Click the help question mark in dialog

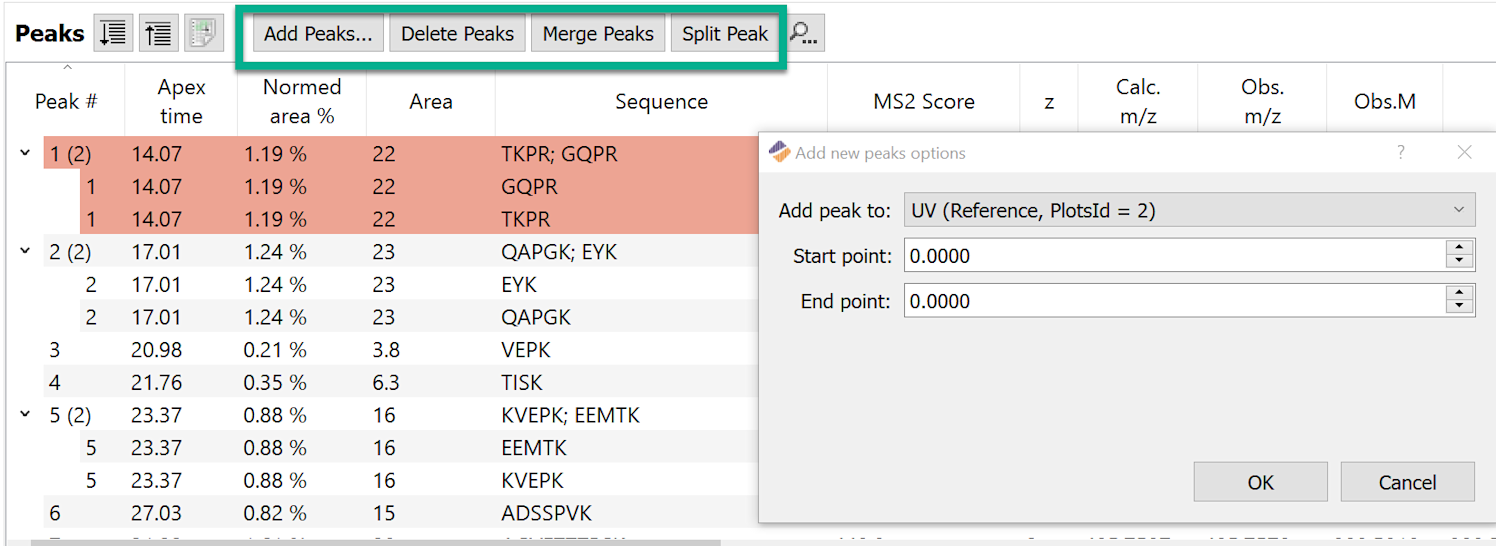point(1400,152)
